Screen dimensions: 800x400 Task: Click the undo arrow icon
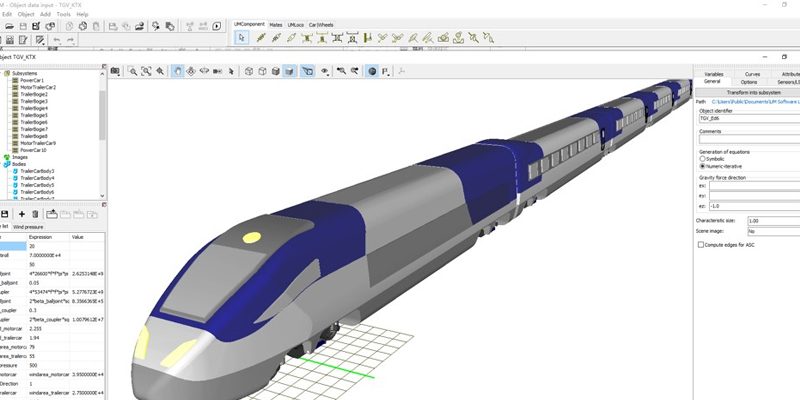pyautogui.click(x=56, y=39)
